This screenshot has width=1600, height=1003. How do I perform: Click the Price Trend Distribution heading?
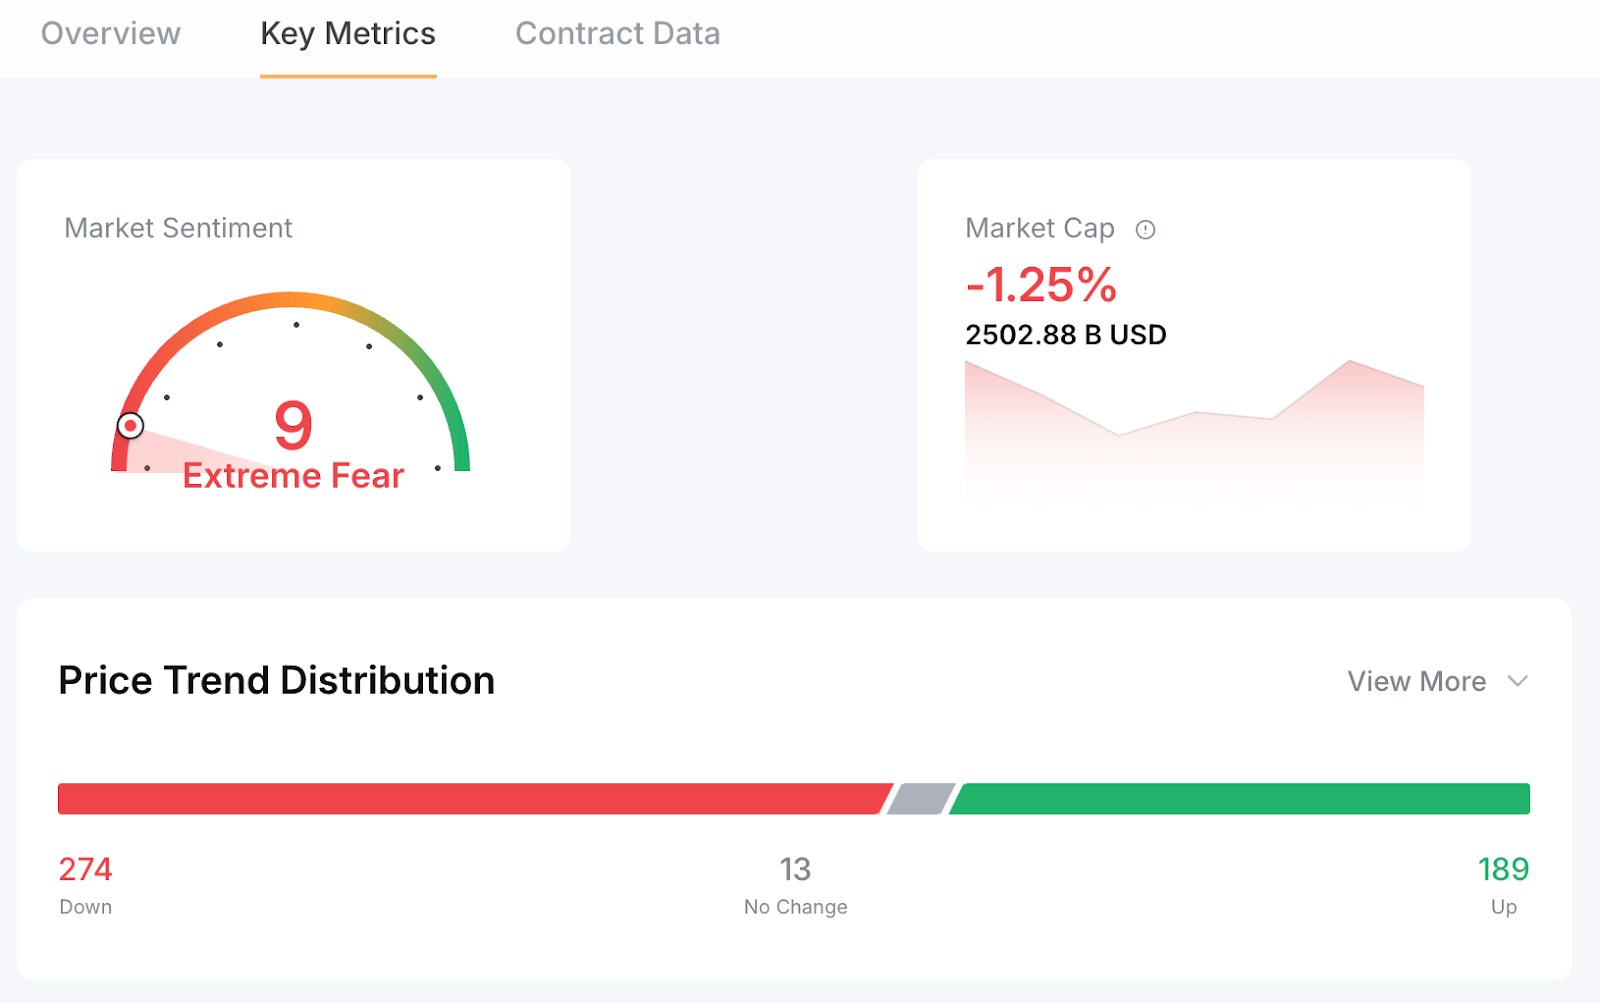277,681
